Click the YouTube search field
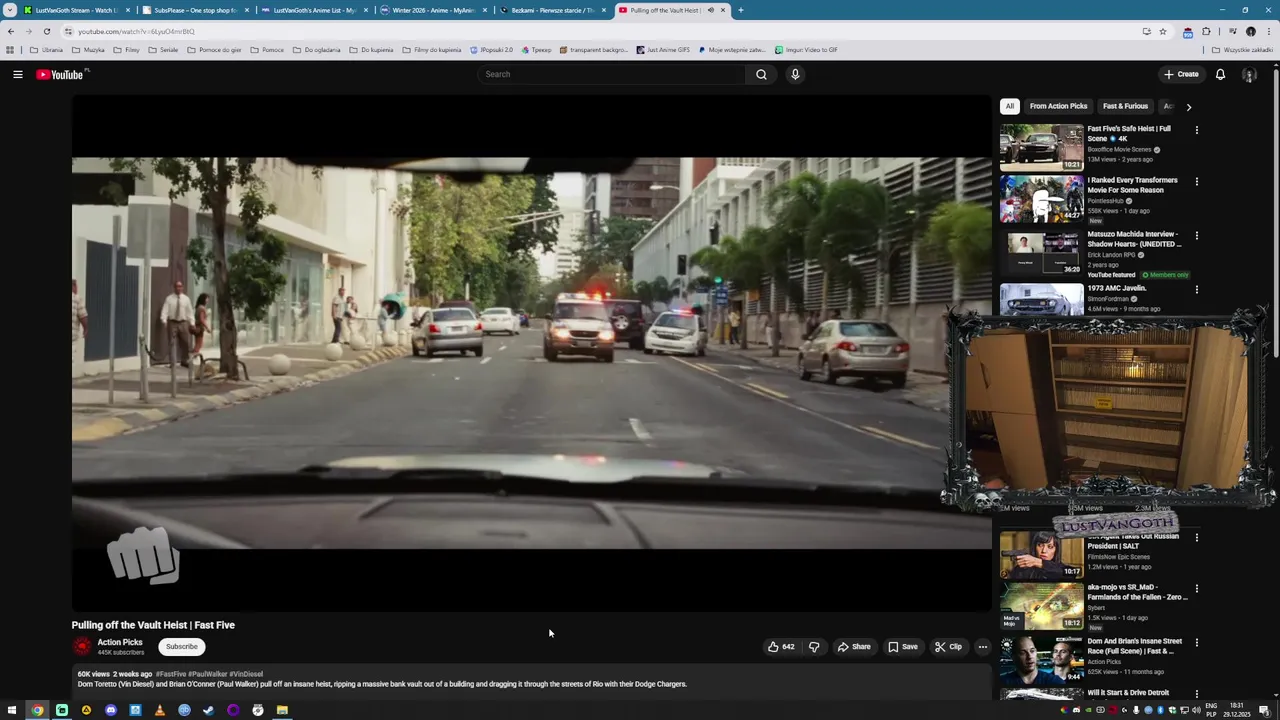 click(611, 74)
